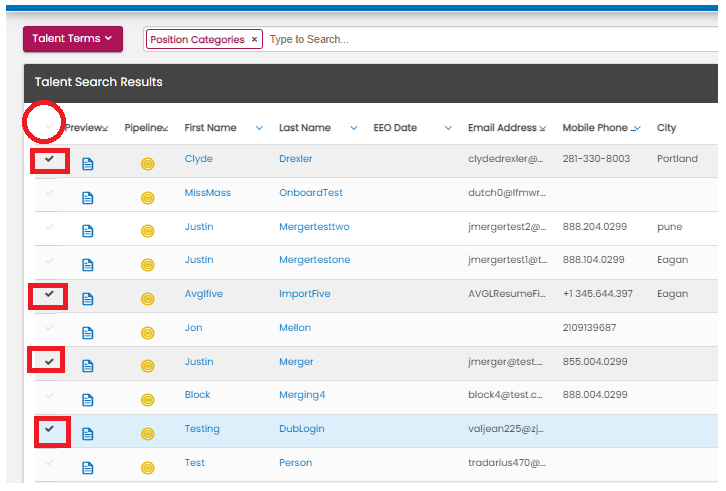Image resolution: width=726 pixels, height=491 pixels.
Task: Click pipeline icon for Block Merging4
Action: pos(148,400)
